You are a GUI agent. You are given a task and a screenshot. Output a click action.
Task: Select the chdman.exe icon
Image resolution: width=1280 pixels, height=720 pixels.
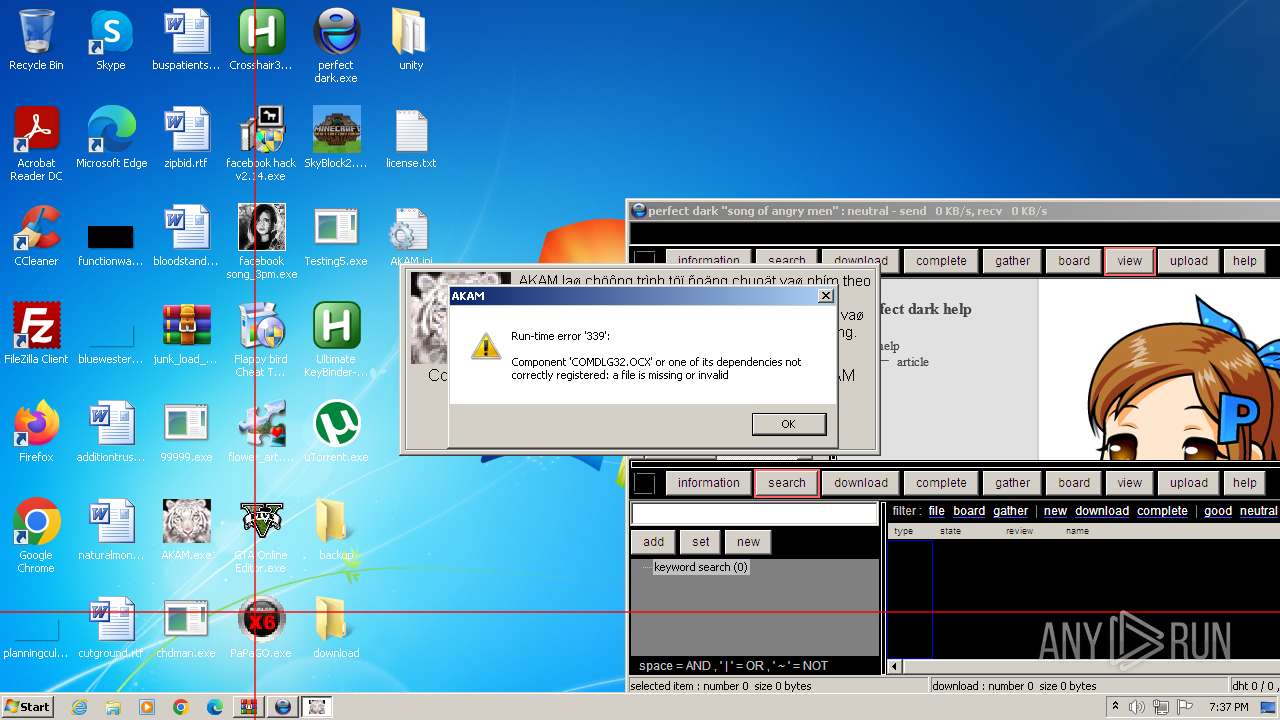[186, 629]
